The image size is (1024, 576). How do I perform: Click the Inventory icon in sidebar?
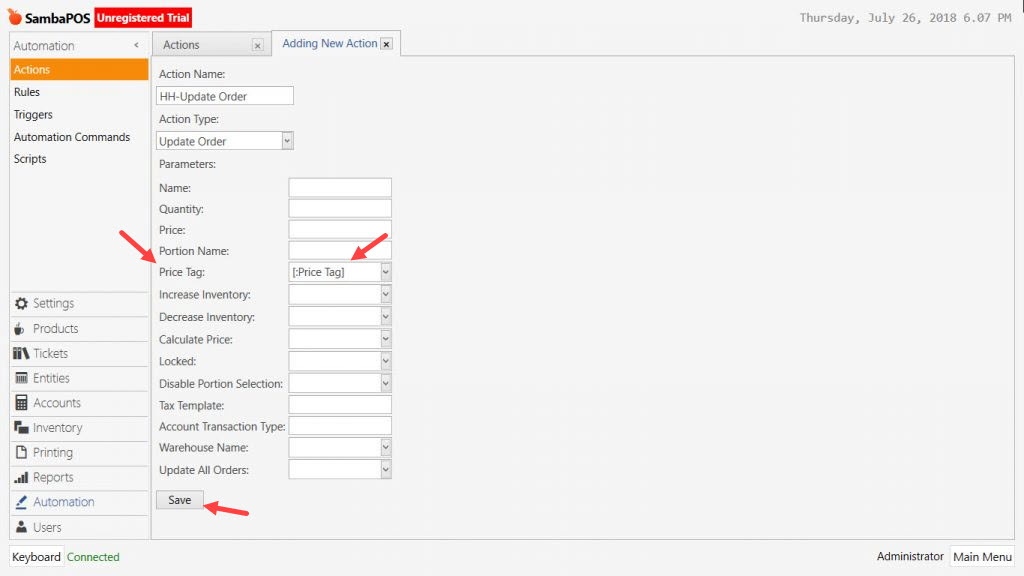pos(21,428)
